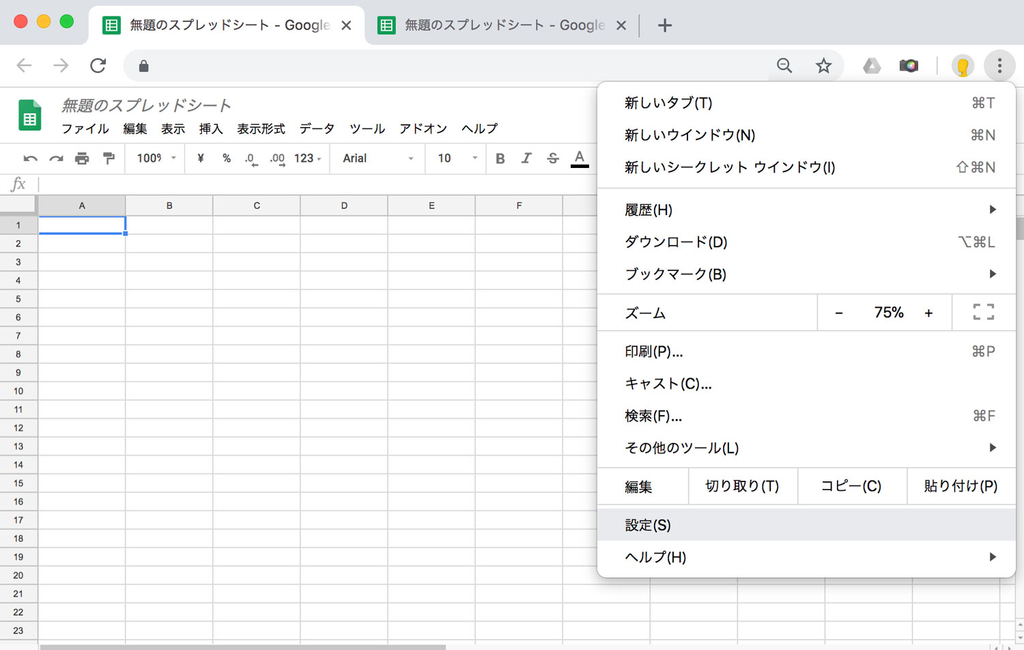Open the アドオン menu

pyautogui.click(x=423, y=129)
